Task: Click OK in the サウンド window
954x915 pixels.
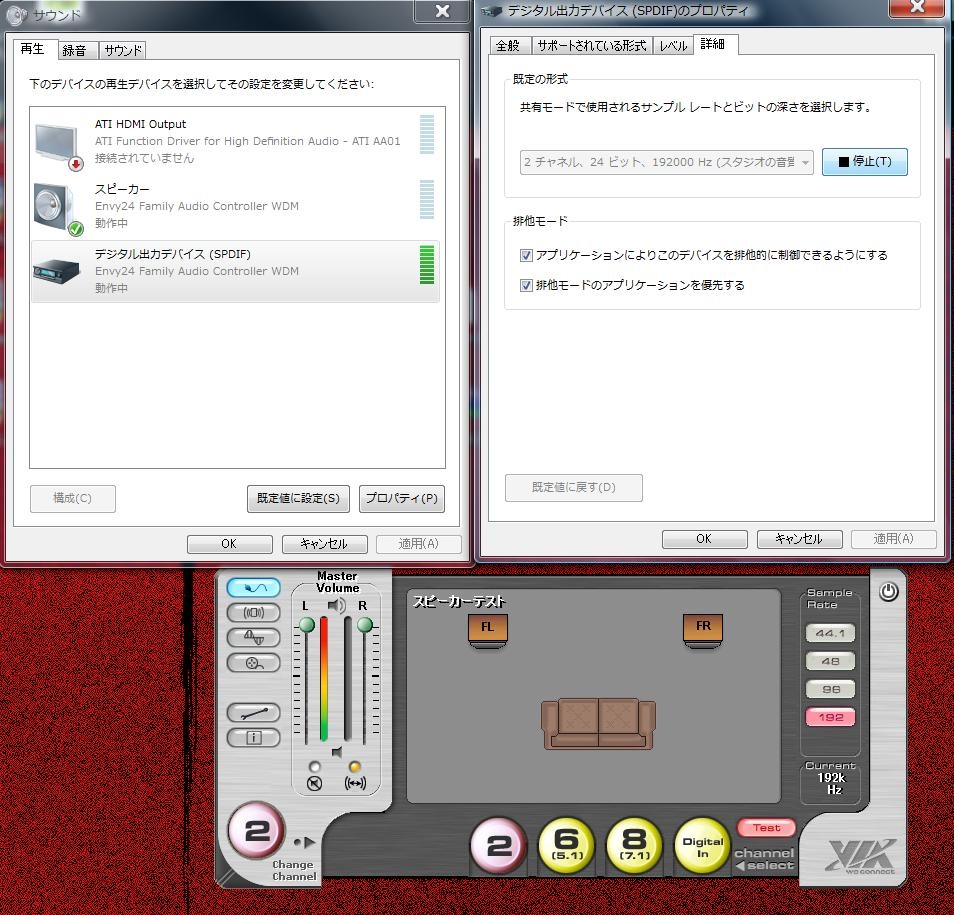Action: click(x=229, y=544)
